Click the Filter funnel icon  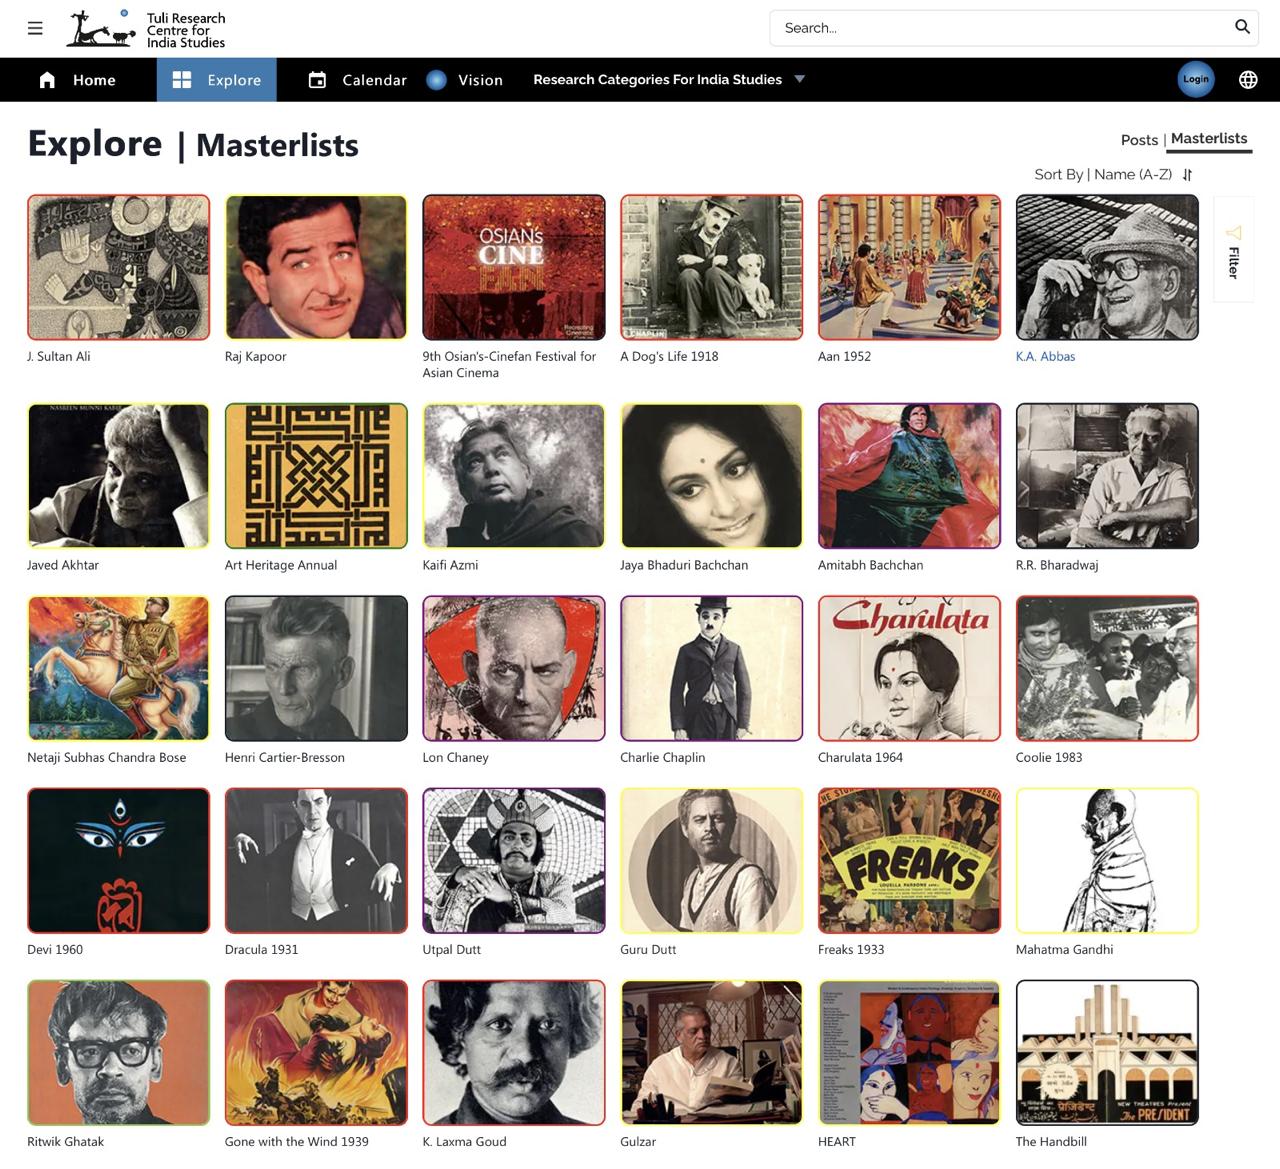tap(1233, 233)
